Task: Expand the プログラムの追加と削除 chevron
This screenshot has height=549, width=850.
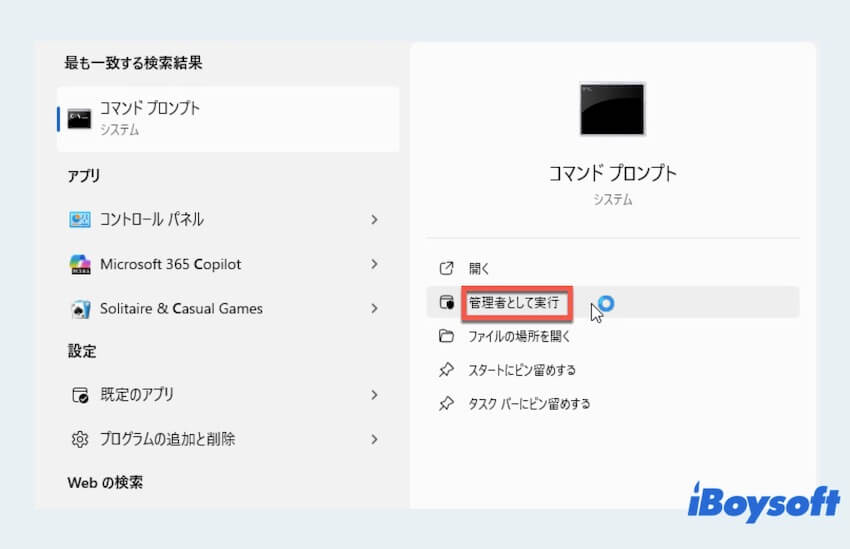Action: [x=374, y=439]
